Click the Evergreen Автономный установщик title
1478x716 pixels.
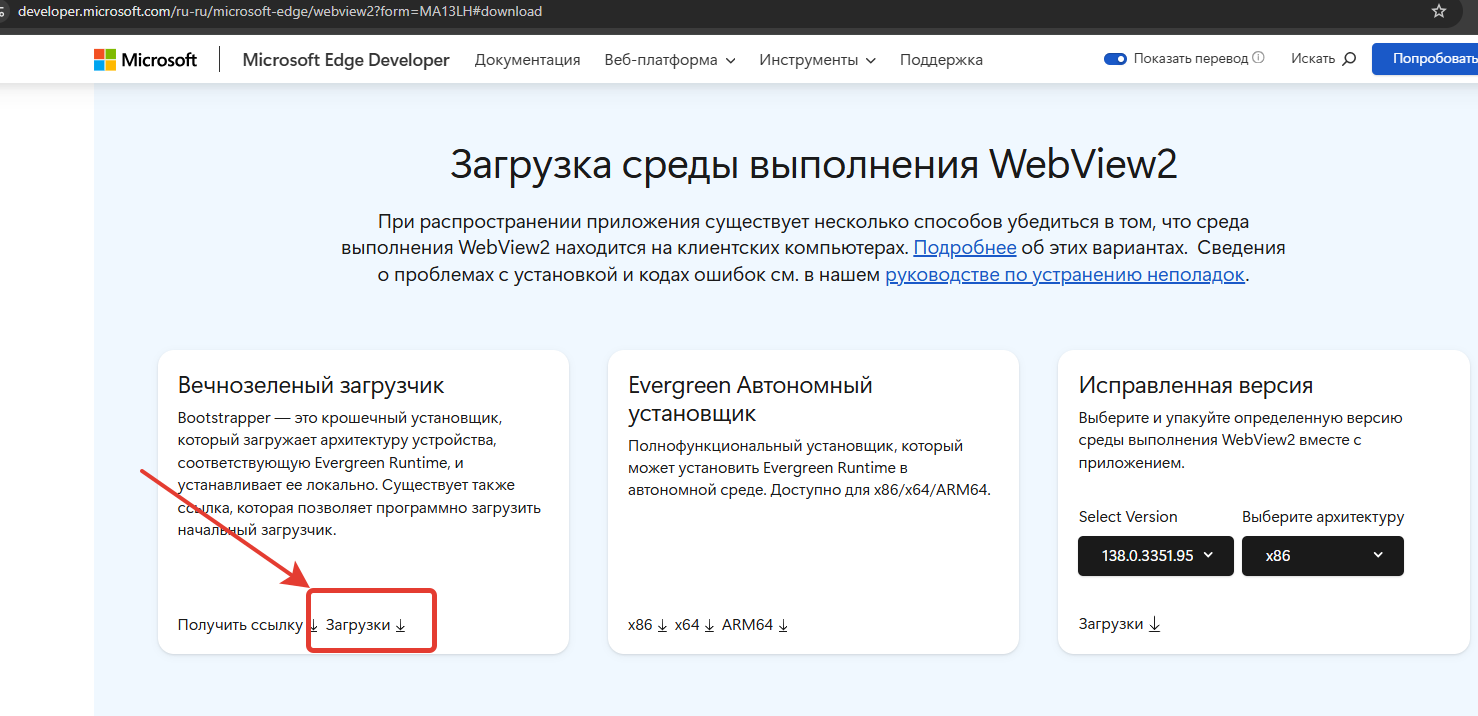click(x=750, y=399)
